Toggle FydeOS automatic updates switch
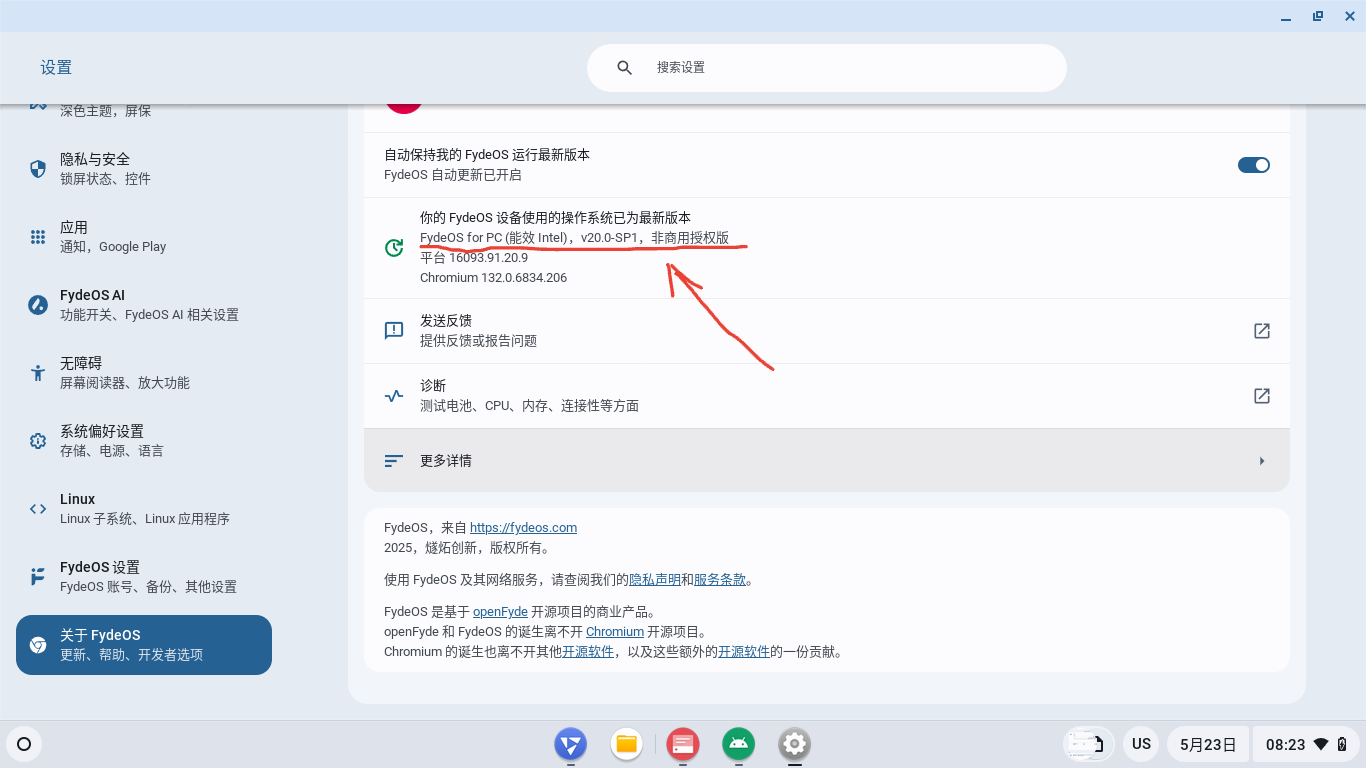1366x768 pixels. click(1253, 165)
